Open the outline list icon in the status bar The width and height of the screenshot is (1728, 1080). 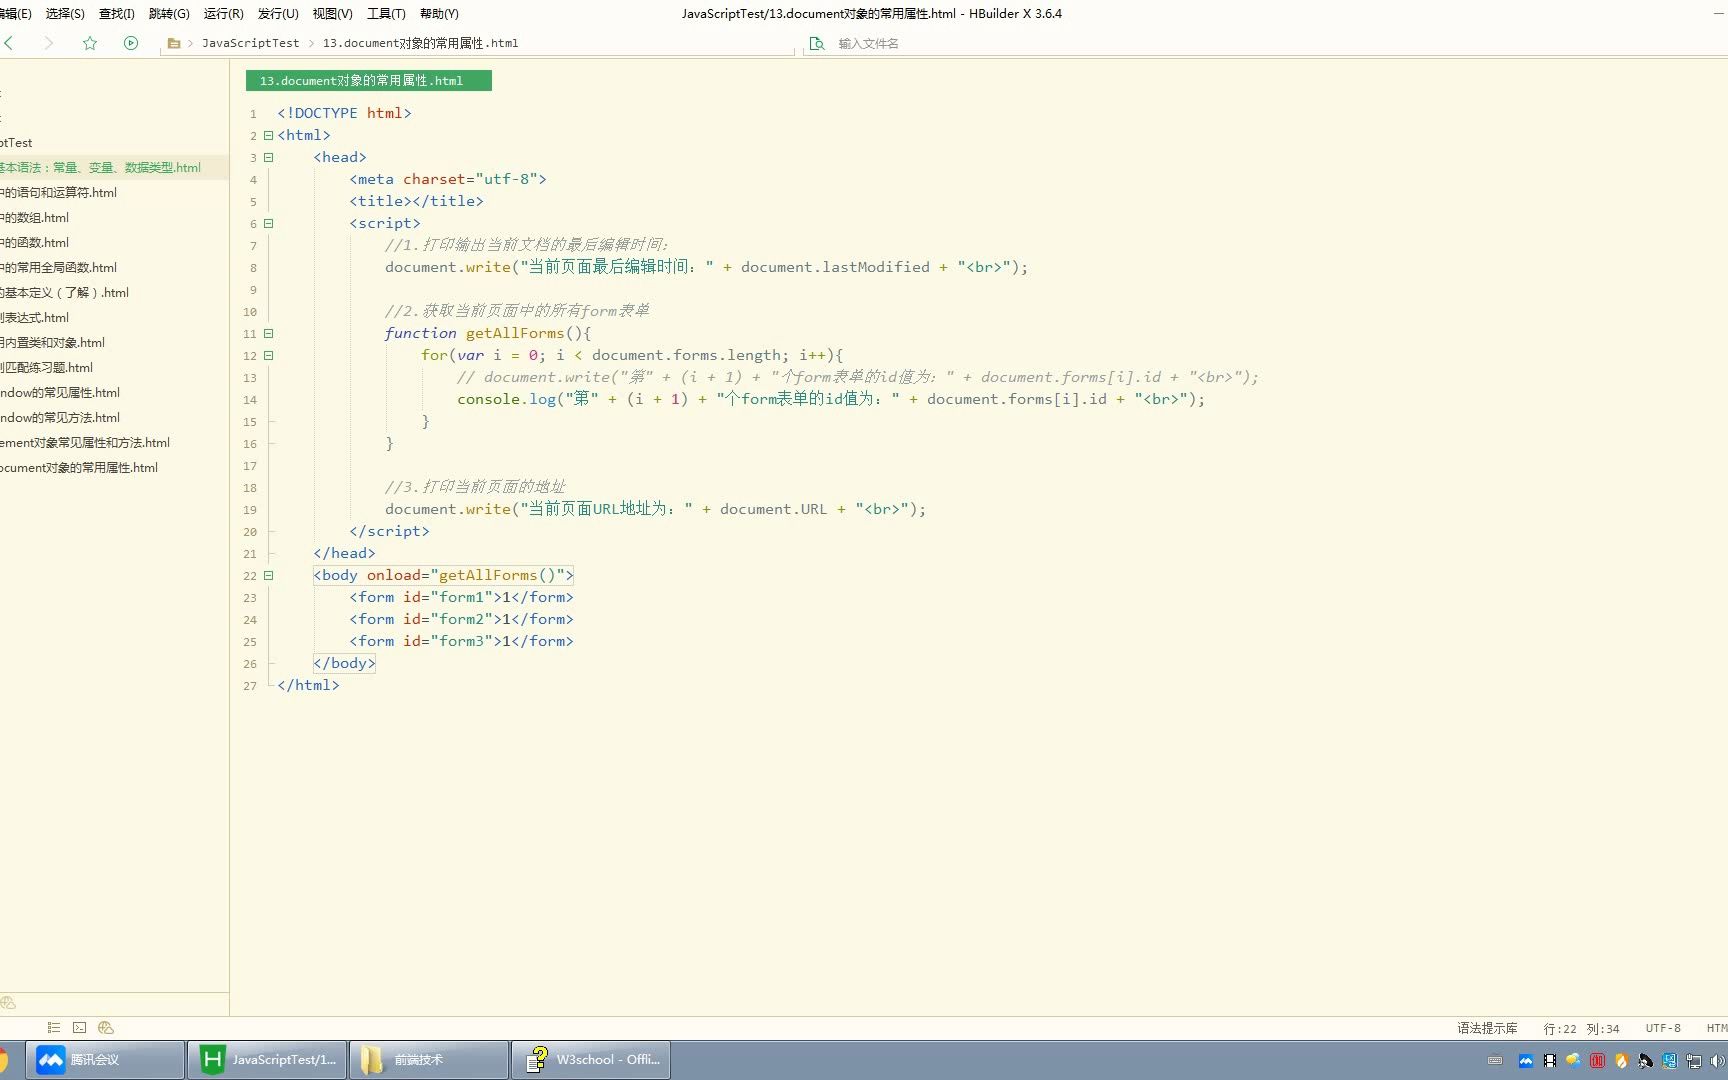coord(54,1027)
